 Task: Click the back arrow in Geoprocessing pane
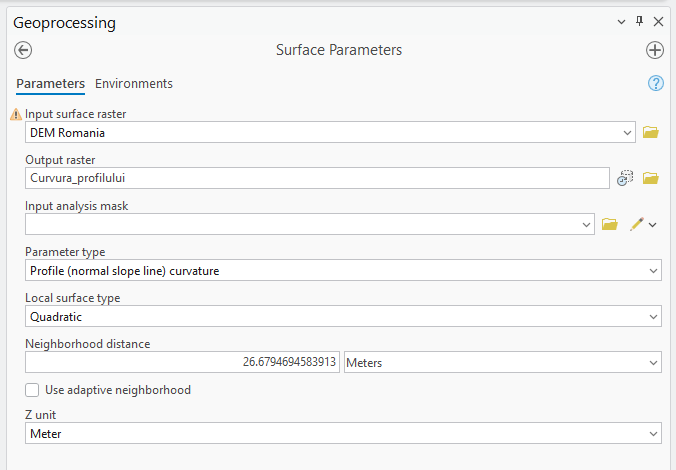24,50
